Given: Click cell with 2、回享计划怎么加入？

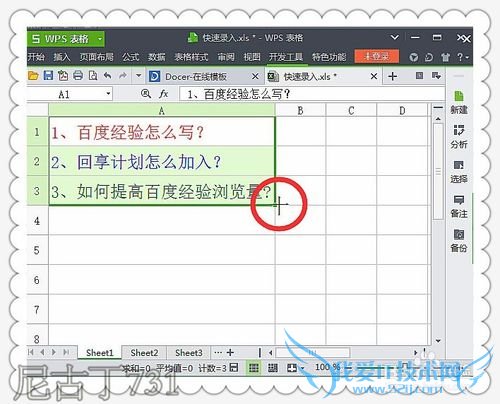Looking at the screenshot, I should (x=162, y=161).
